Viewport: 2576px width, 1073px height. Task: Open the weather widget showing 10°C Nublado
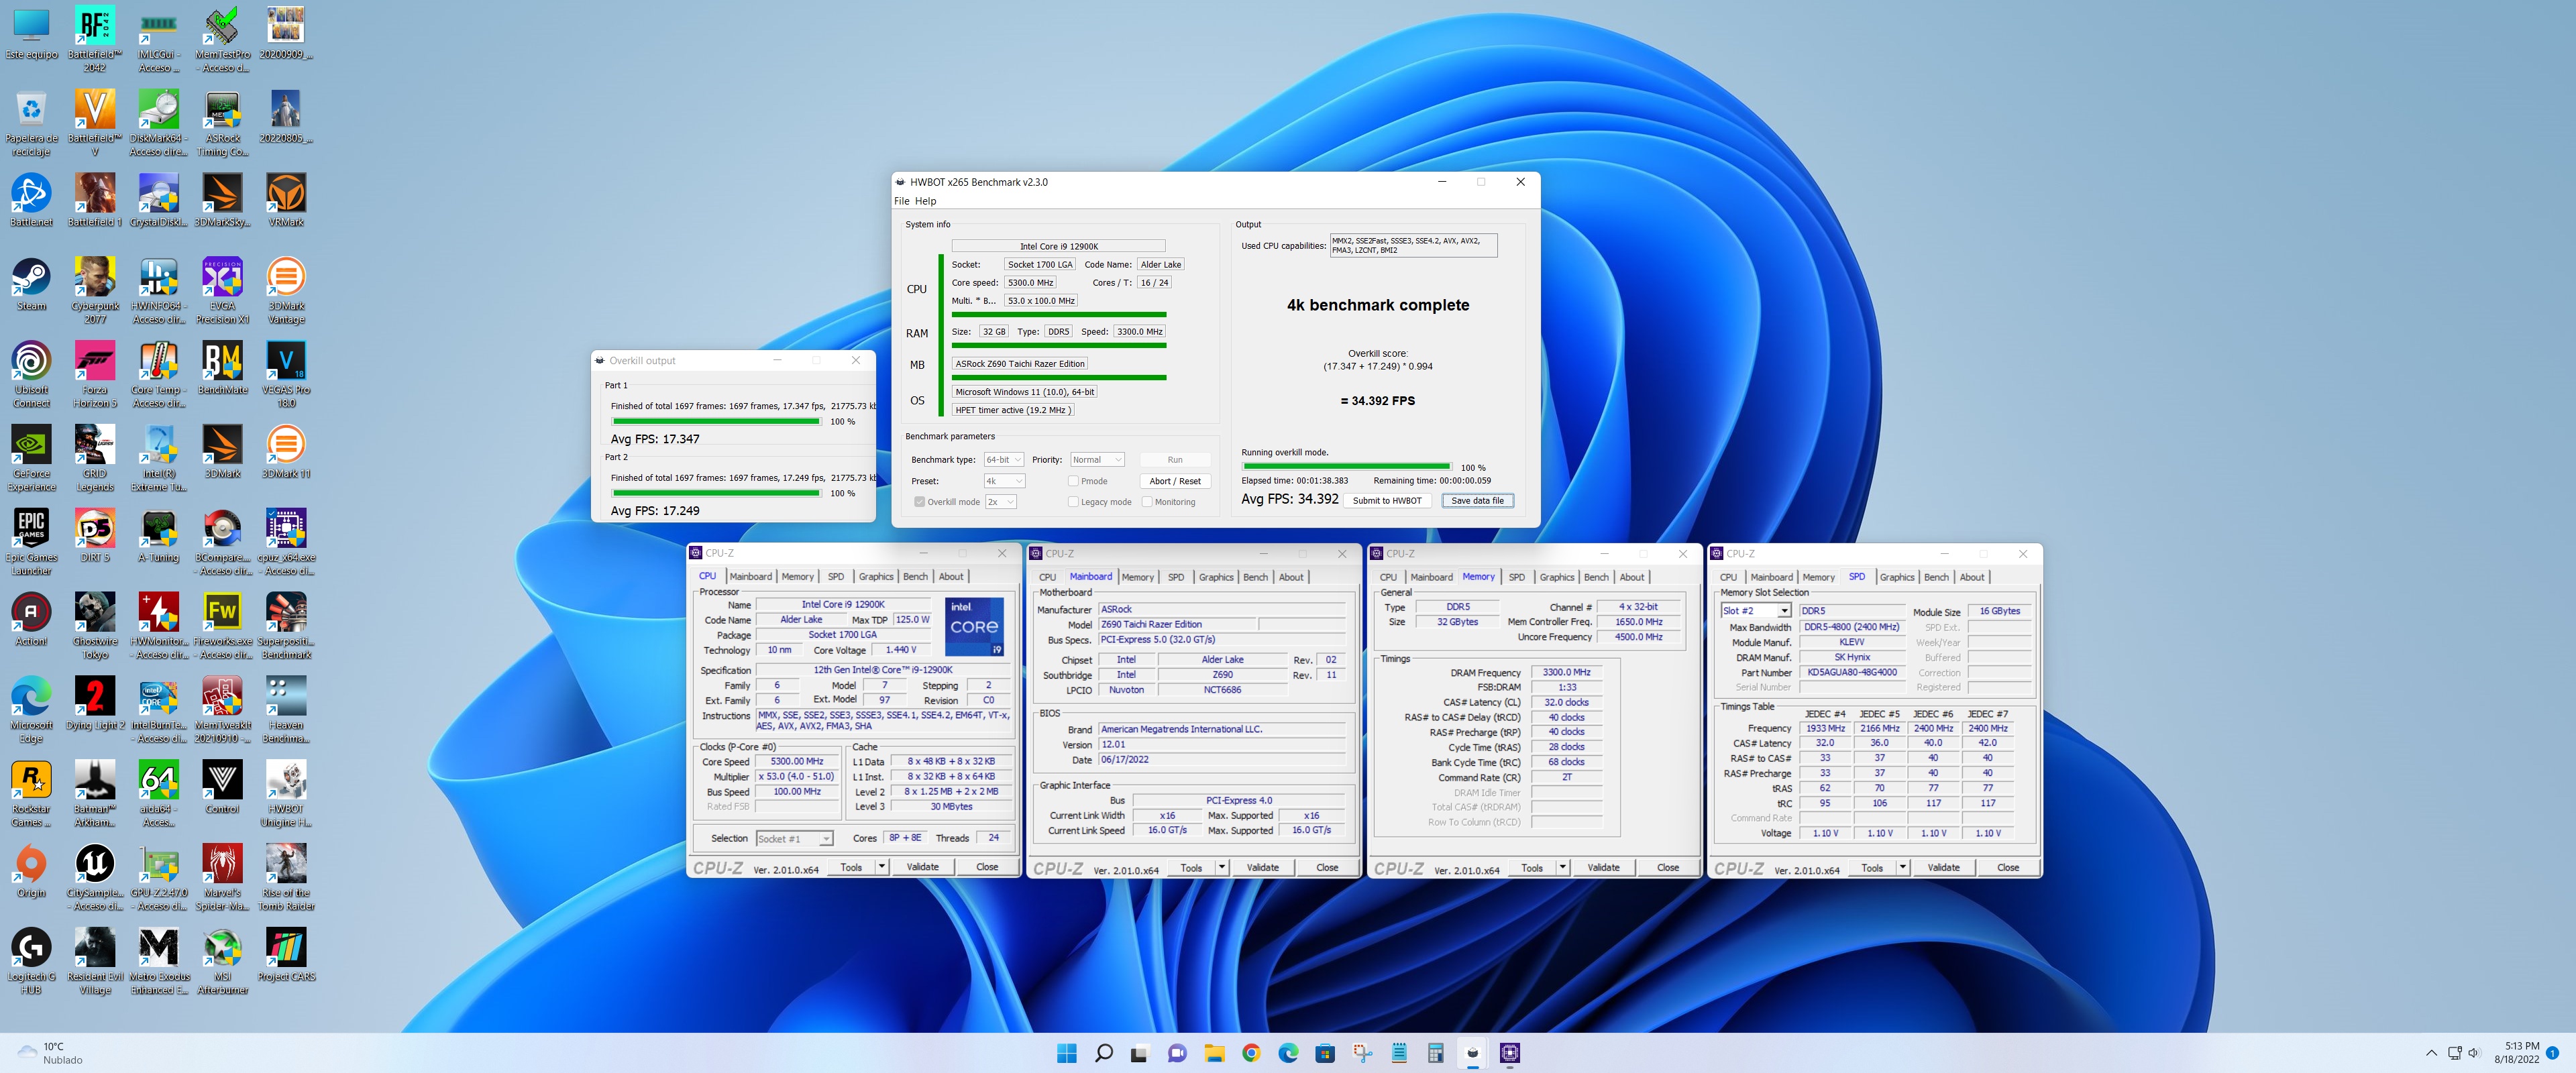(50, 1053)
